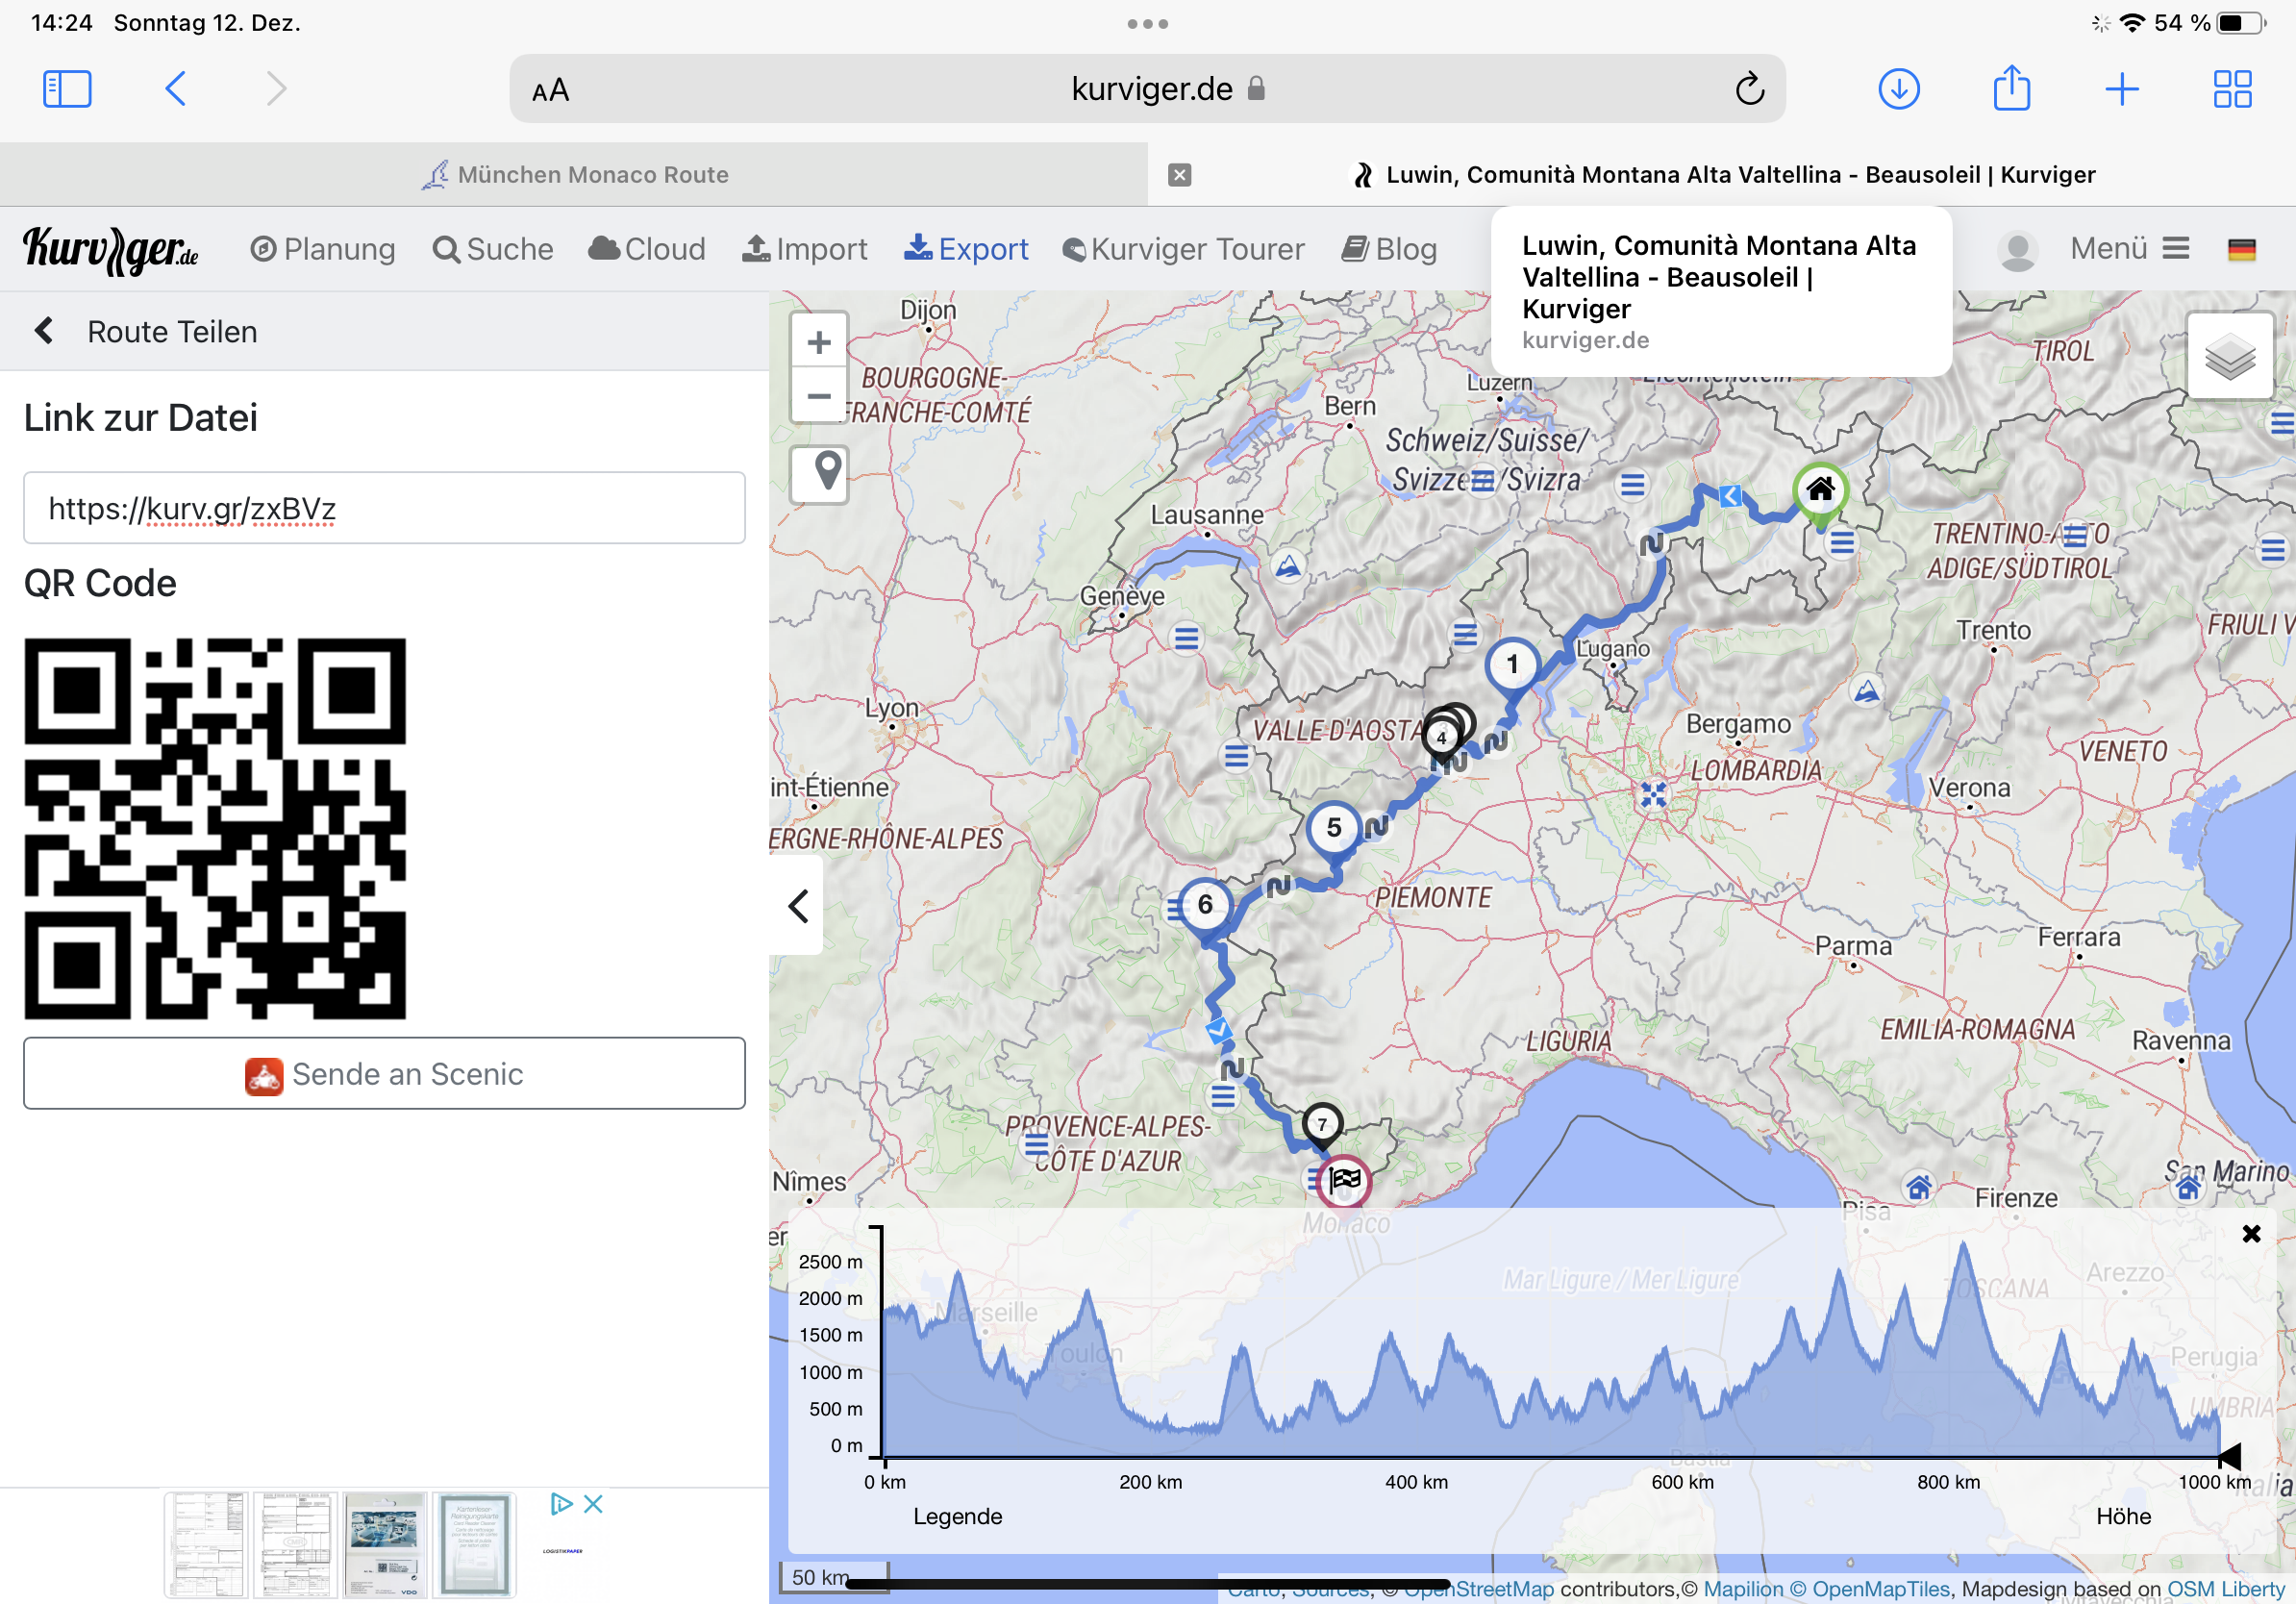Open the Menü hamburger dropdown
Viewport: 2296px width, 1604px height.
2130,248
